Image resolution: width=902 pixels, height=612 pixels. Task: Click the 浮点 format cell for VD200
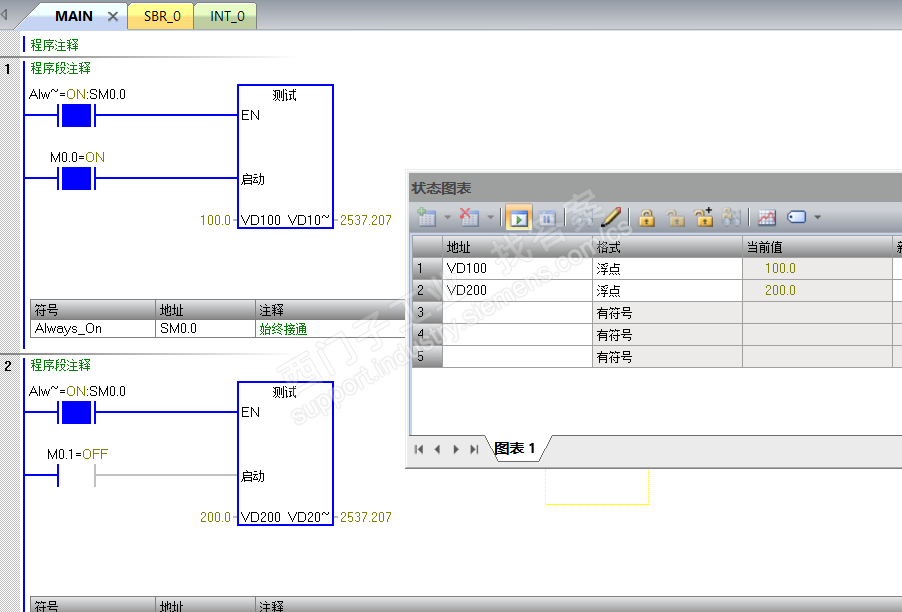point(667,290)
